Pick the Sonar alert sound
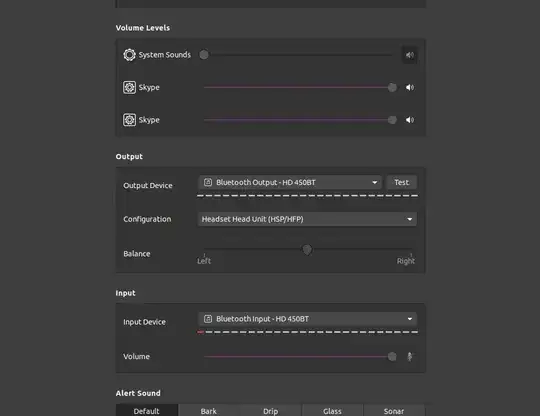This screenshot has width=540, height=416. click(394, 410)
